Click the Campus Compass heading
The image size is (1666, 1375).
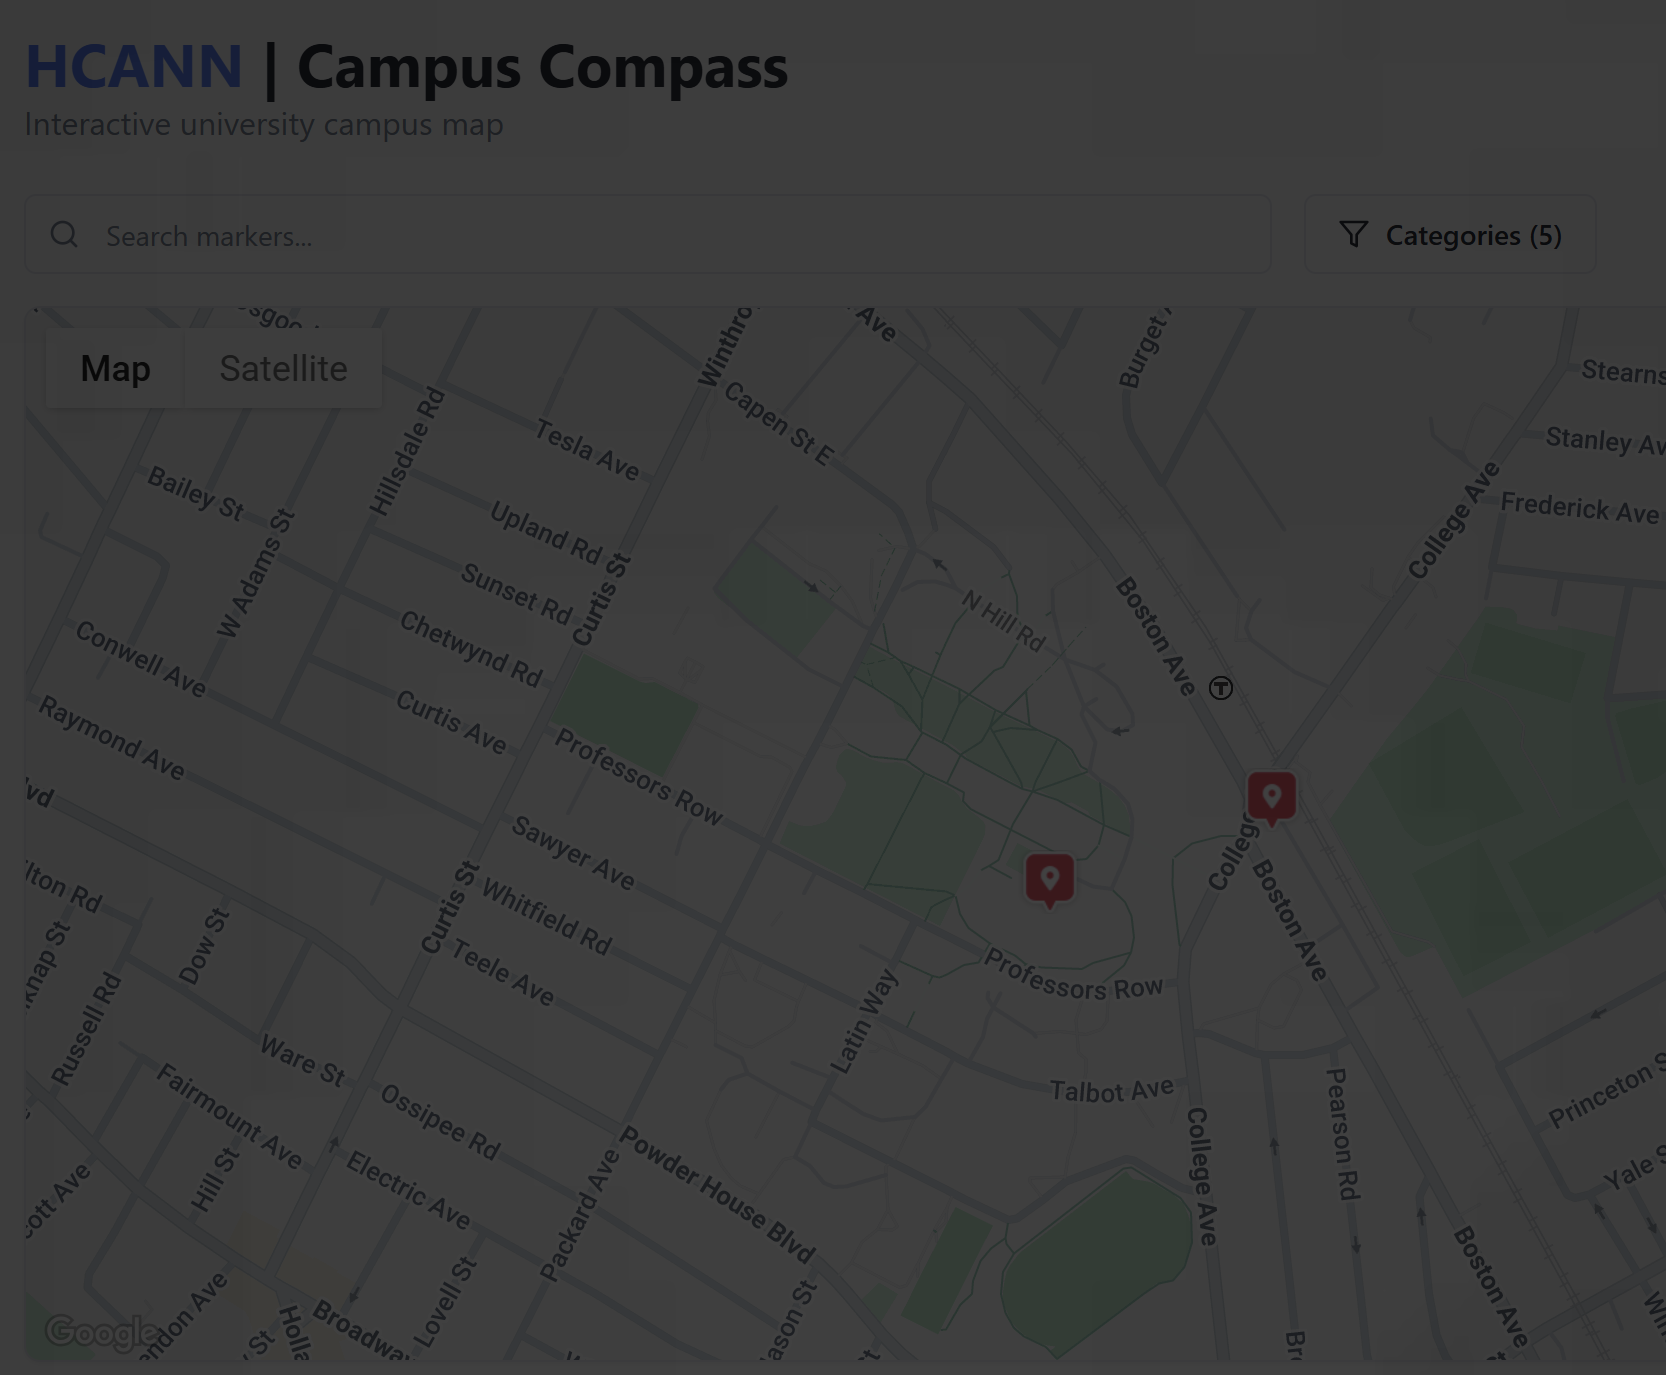pos(542,67)
